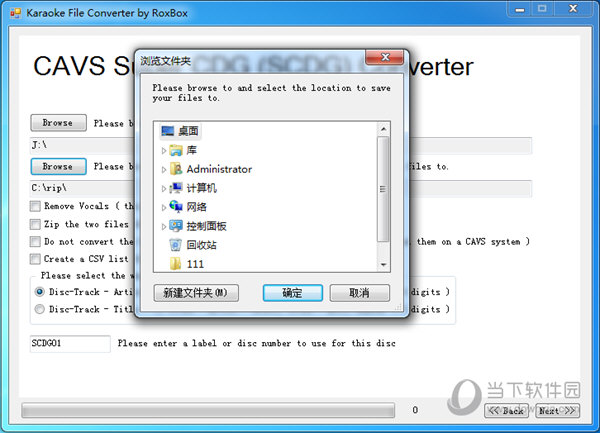
Task: Click the Computer (计算机) icon
Action: pos(176,188)
